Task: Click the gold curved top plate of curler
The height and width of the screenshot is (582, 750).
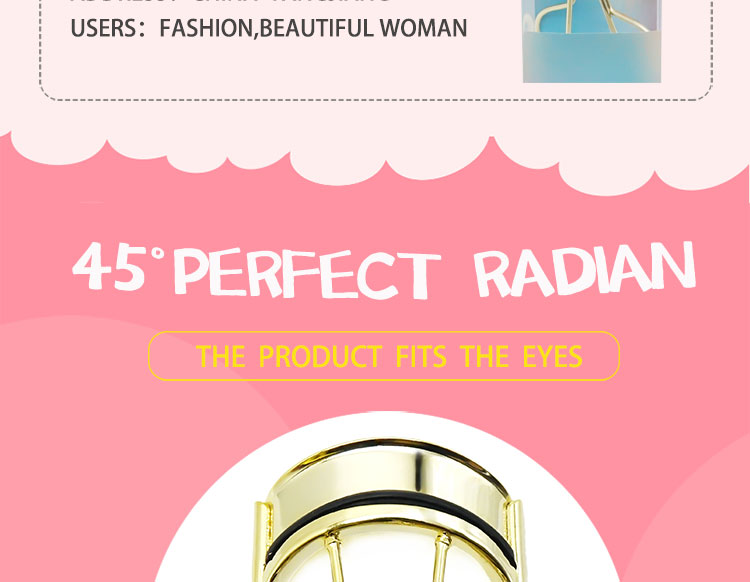Action: click(387, 471)
